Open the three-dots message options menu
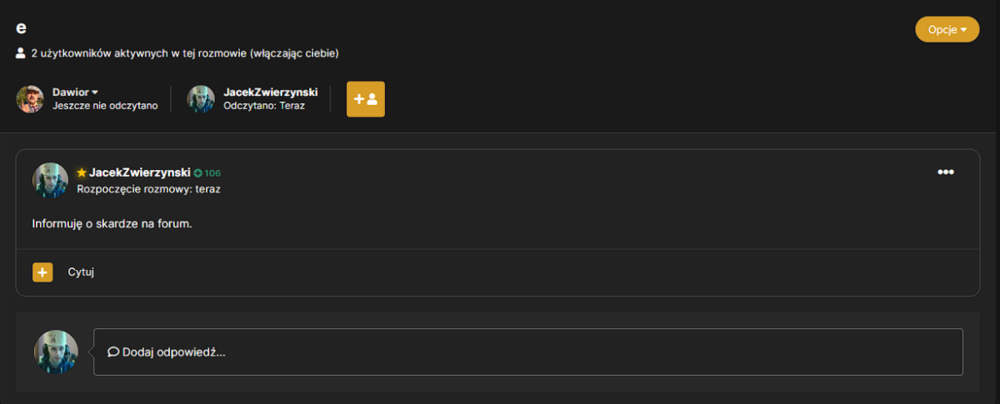The image size is (1000, 404). 946,172
